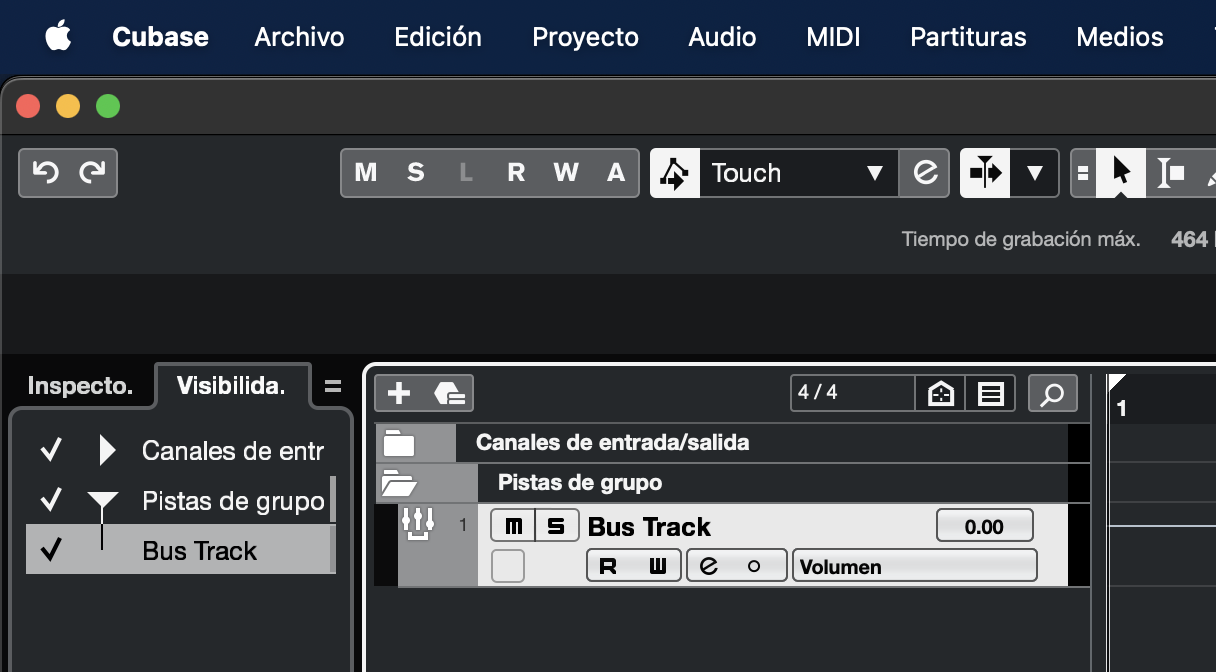
Task: Enable Write automation on Bus Track
Action: 657,566
